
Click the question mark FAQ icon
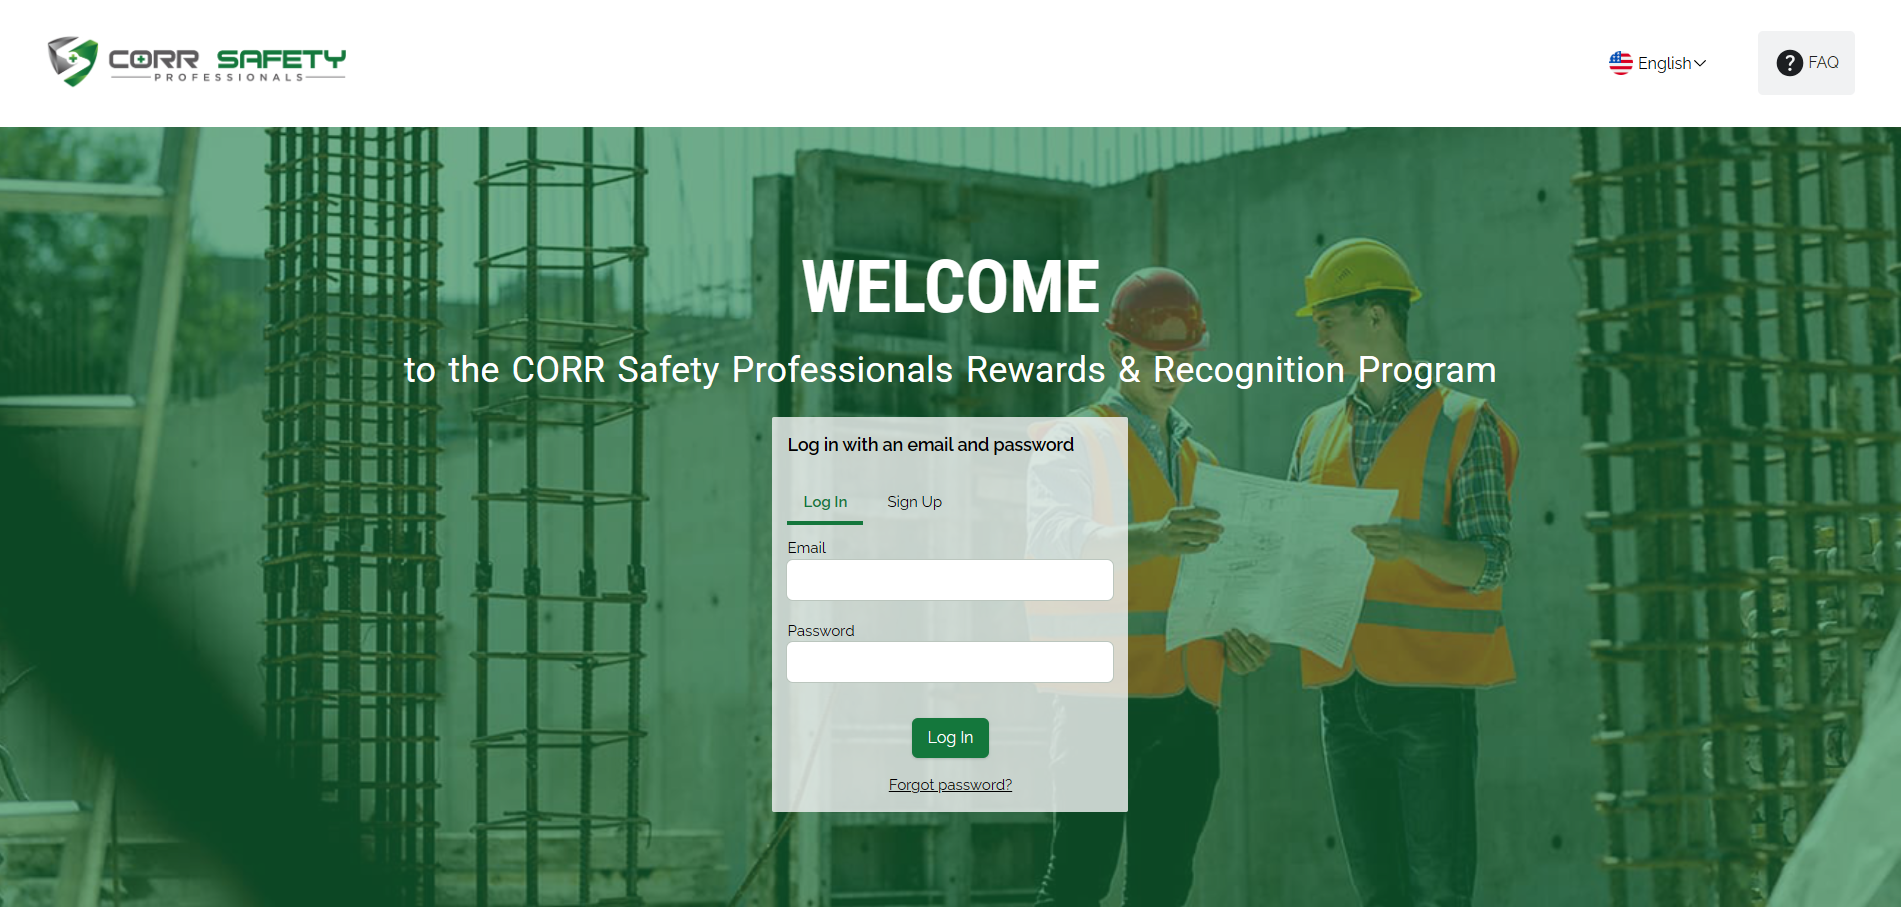(1789, 63)
